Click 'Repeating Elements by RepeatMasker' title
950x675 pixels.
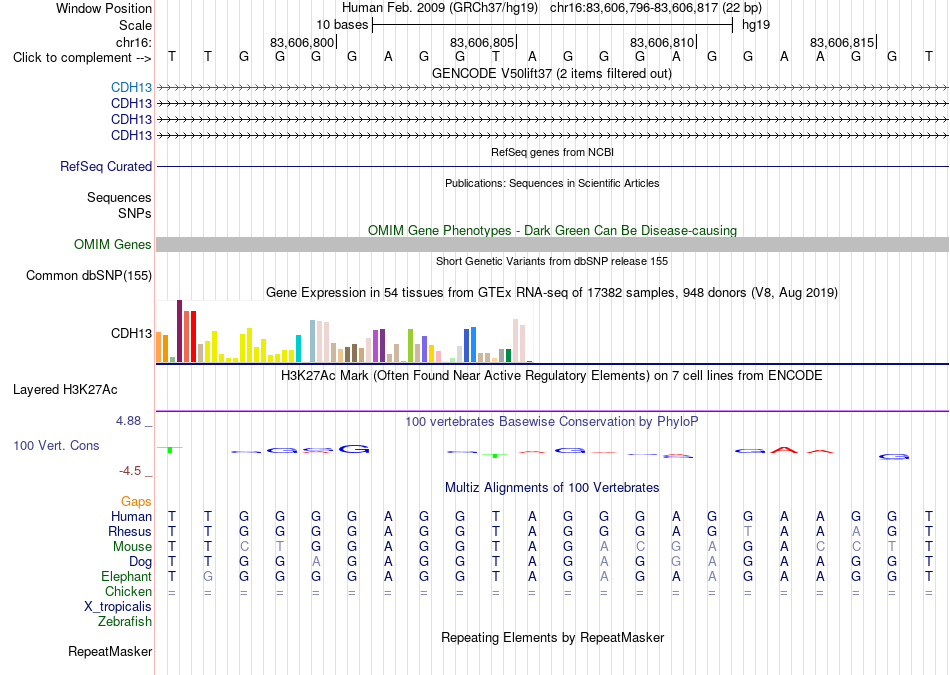[x=552, y=637]
